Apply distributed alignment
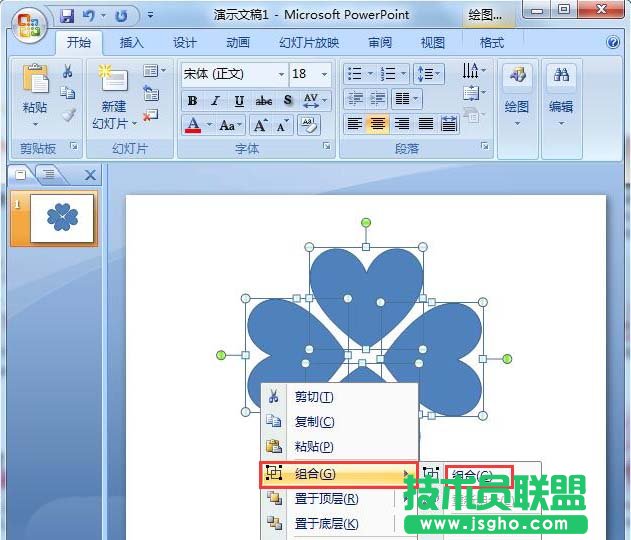The height and width of the screenshot is (540, 631). point(449,124)
